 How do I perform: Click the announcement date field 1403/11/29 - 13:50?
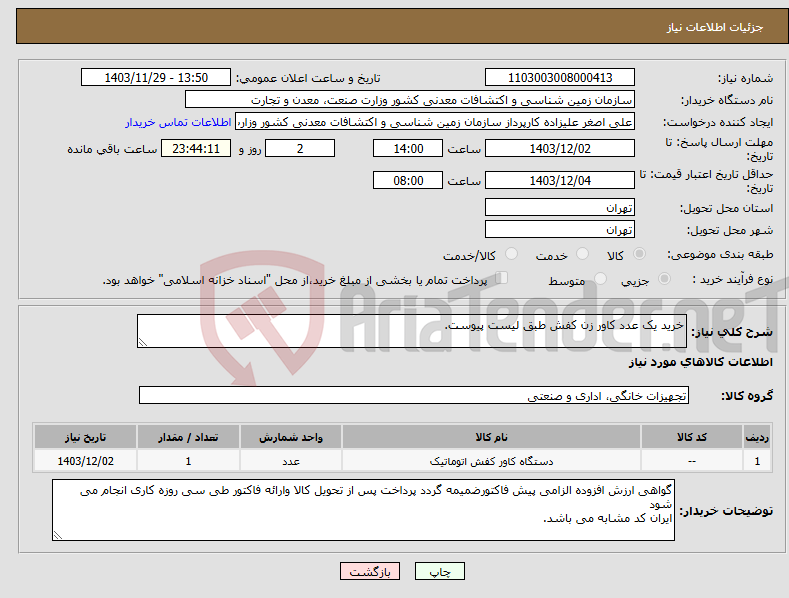pos(156,78)
